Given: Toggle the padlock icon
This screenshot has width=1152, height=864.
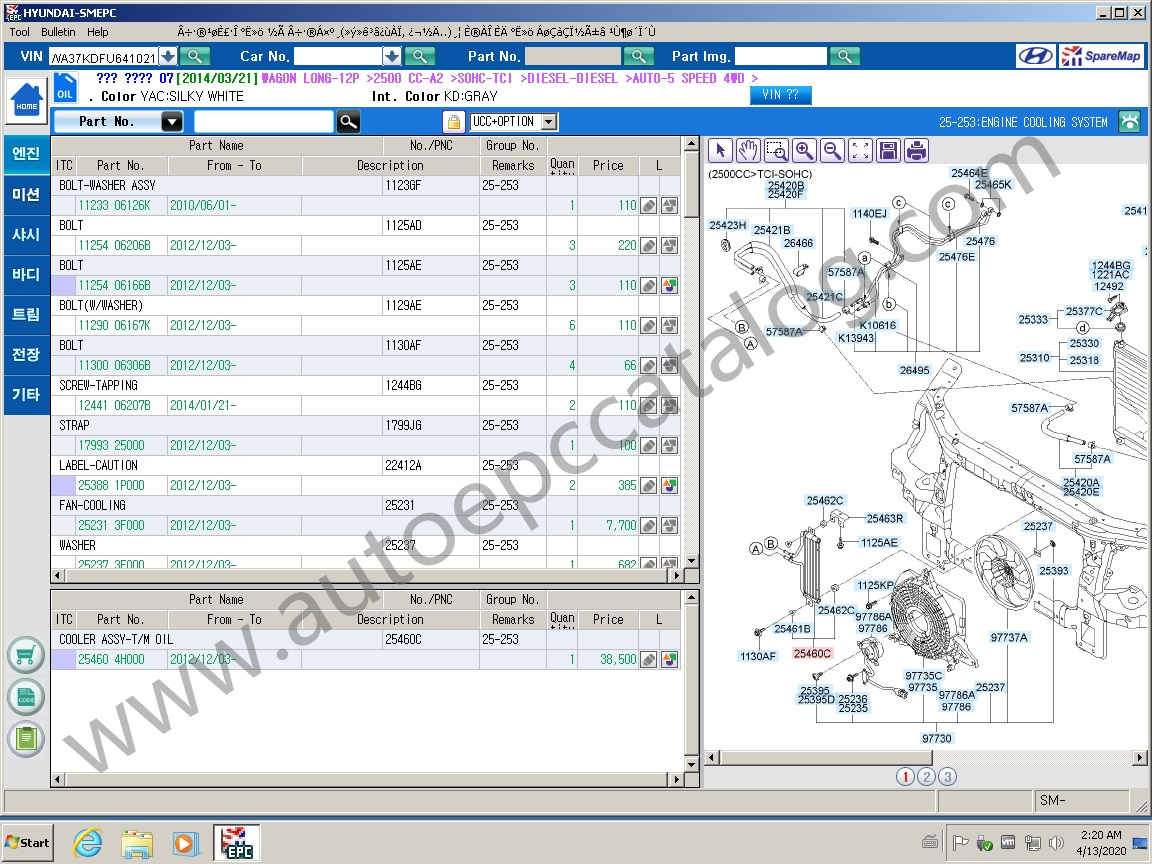Looking at the screenshot, I should pyautogui.click(x=453, y=121).
